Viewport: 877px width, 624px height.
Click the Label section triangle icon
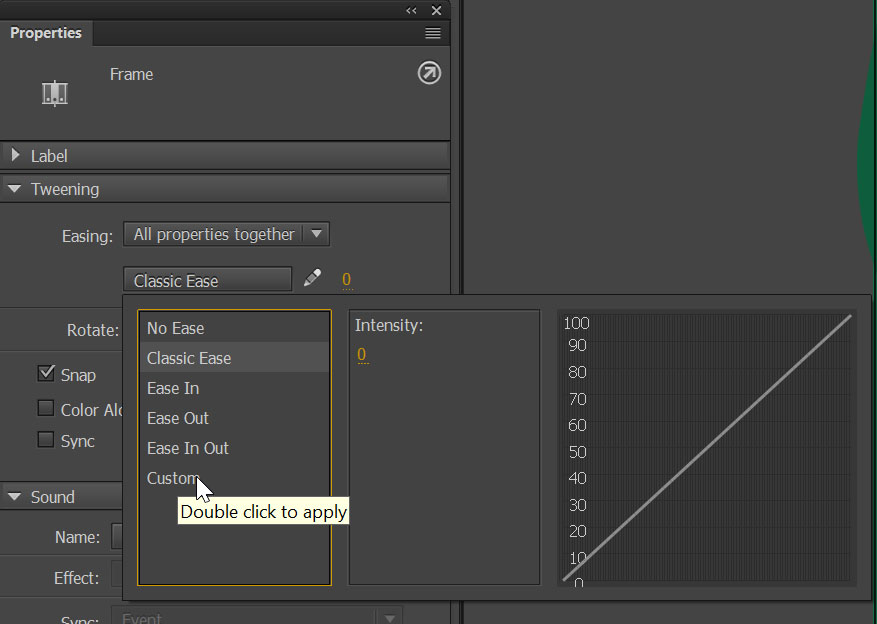[14, 155]
